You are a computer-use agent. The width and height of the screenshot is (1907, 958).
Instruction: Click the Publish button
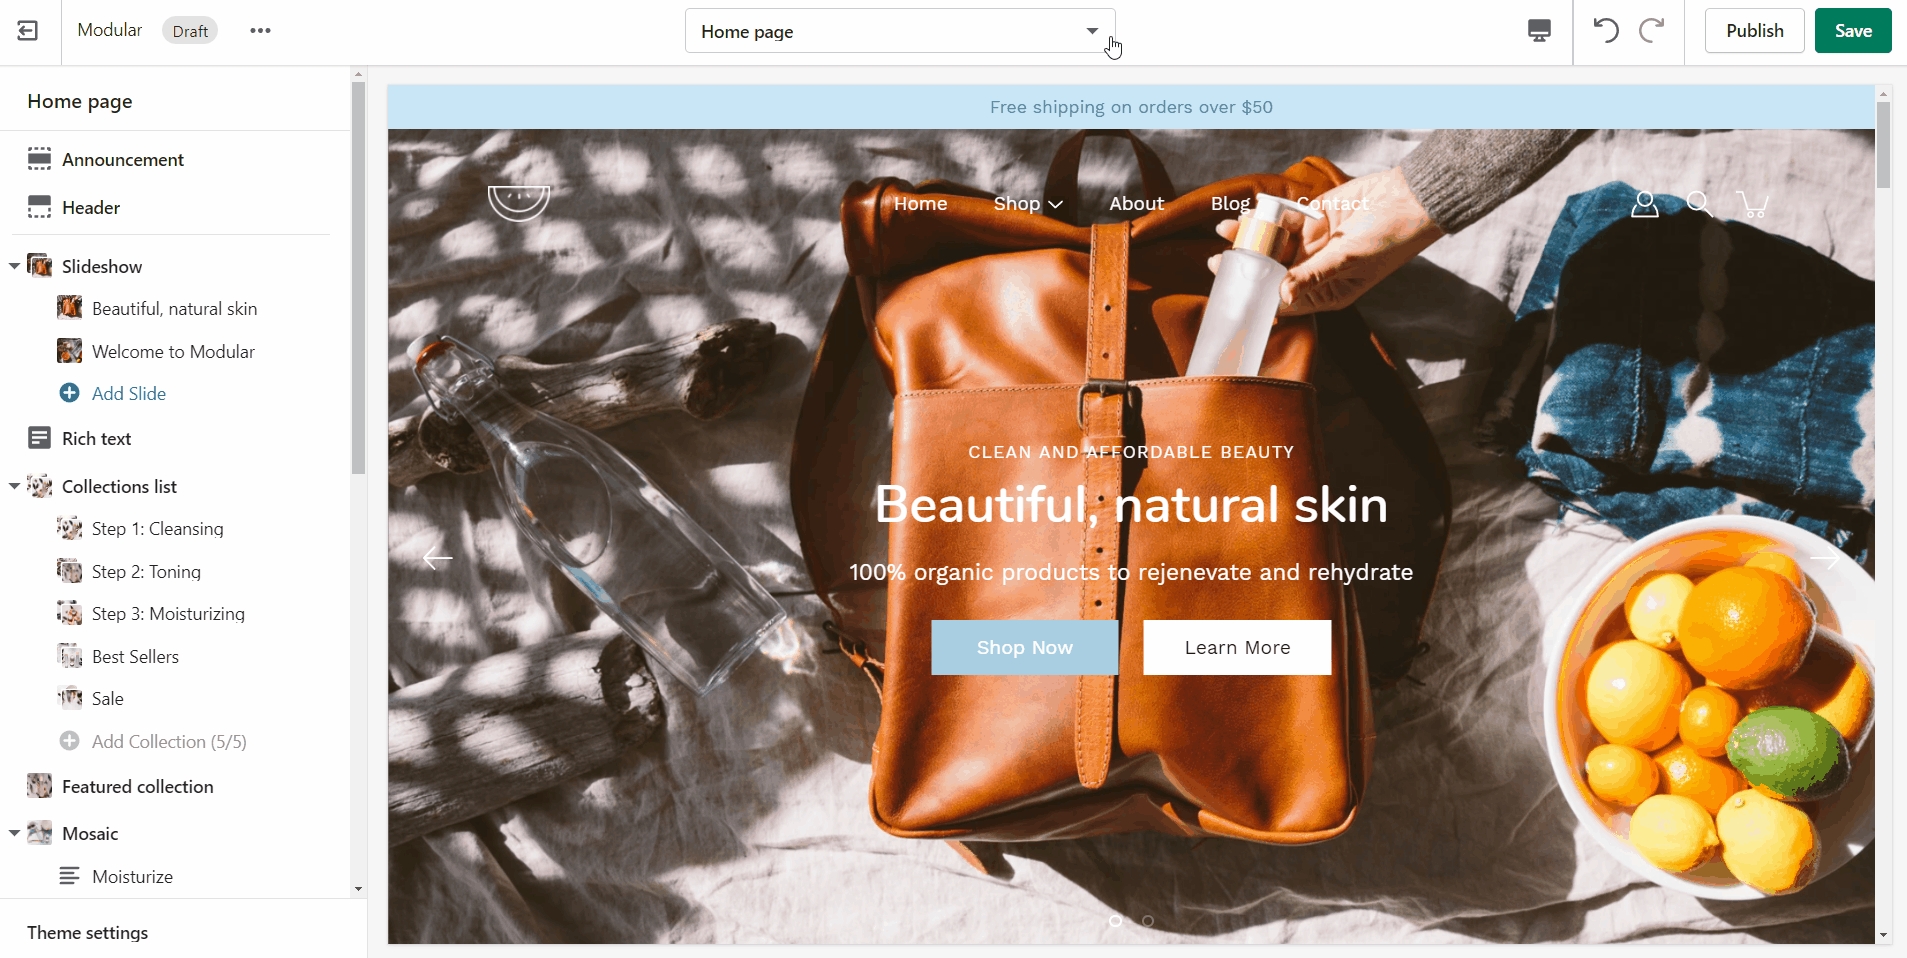tap(1755, 31)
